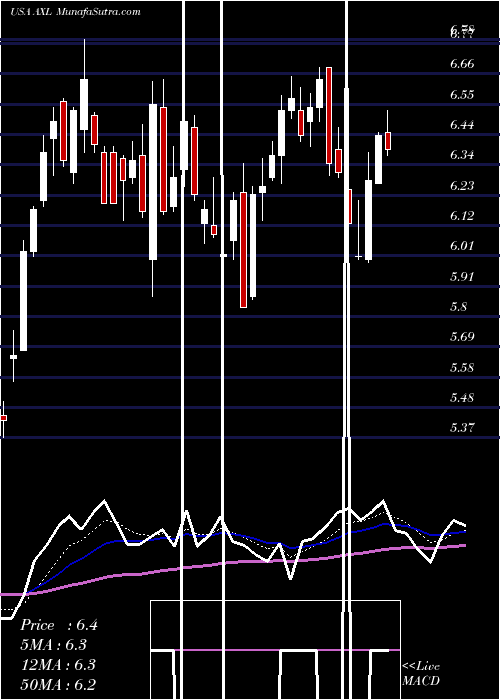
Task: Click the 6.23 price axis label
Action: [x=462, y=185]
